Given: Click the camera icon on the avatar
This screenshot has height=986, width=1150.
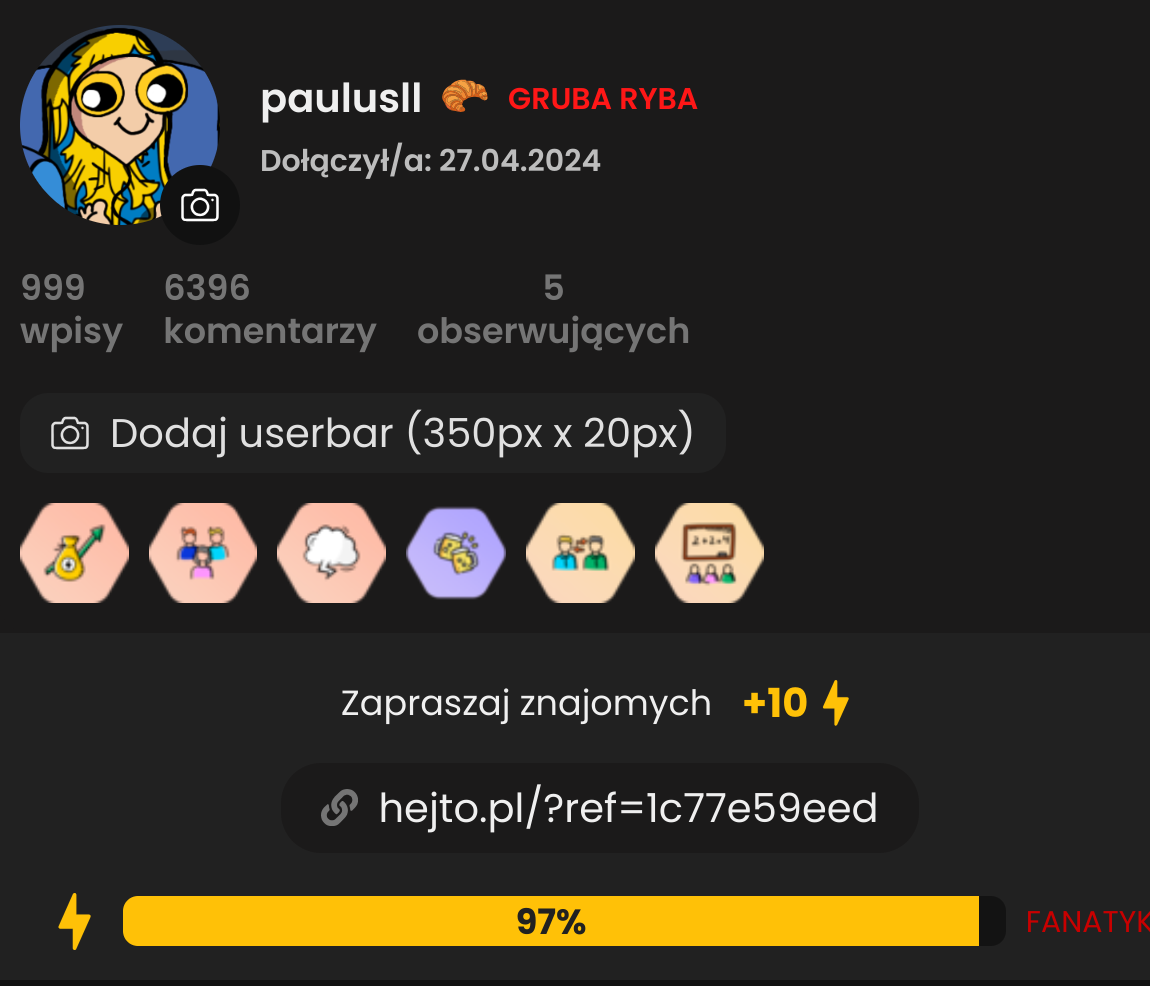Looking at the screenshot, I should coord(200,205).
